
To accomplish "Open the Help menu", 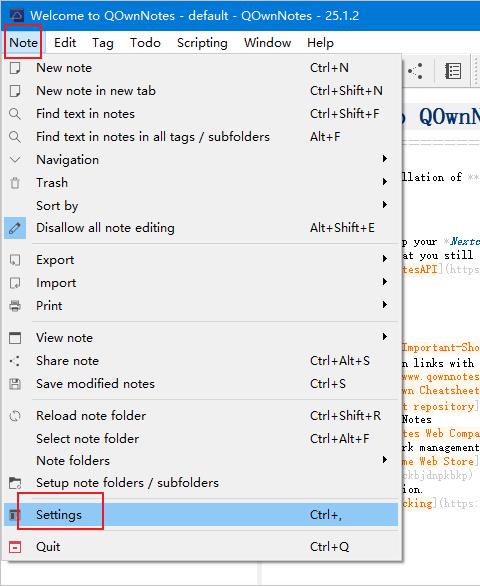I will [x=320, y=43].
